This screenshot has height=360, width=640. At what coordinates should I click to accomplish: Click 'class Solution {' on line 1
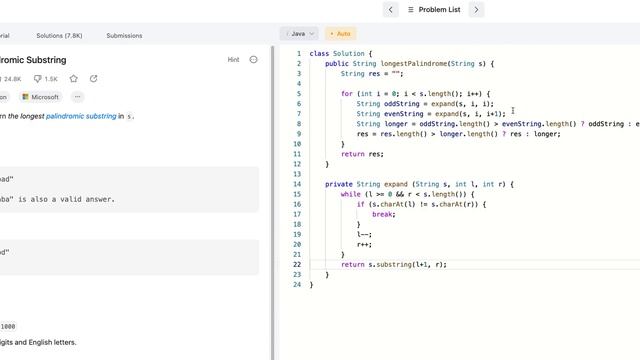click(x=341, y=53)
